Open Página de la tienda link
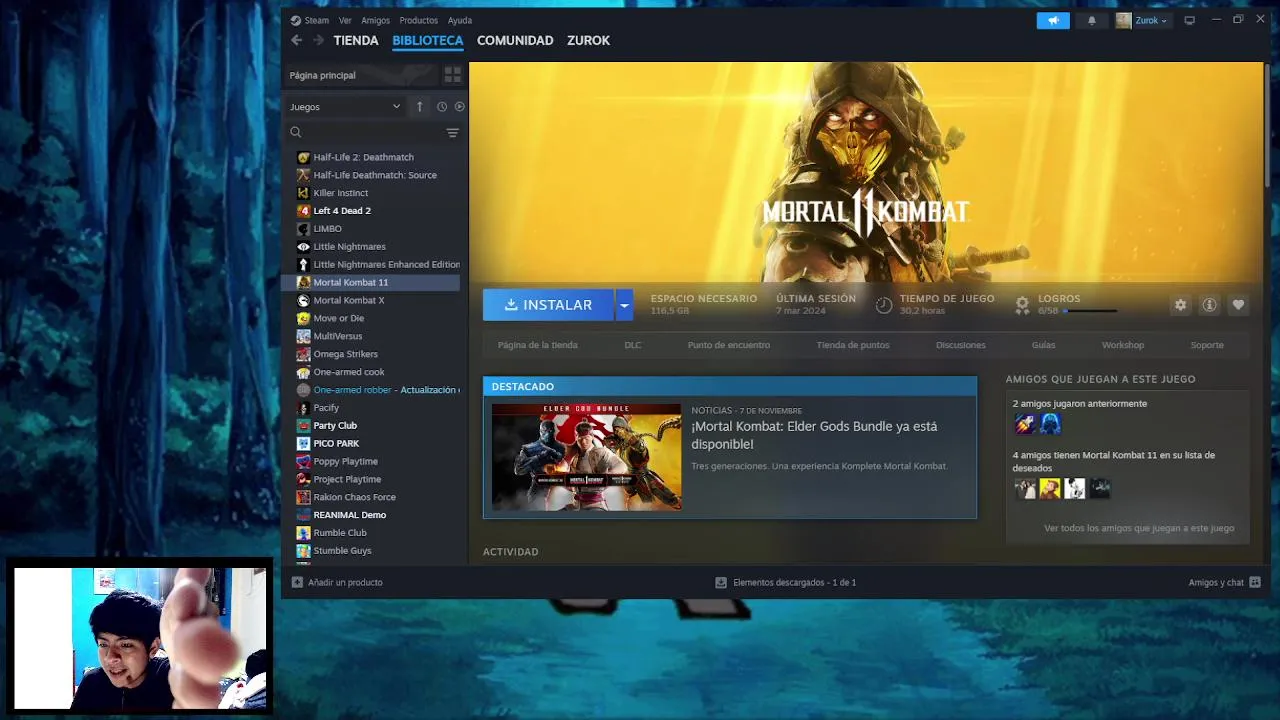 click(x=538, y=345)
